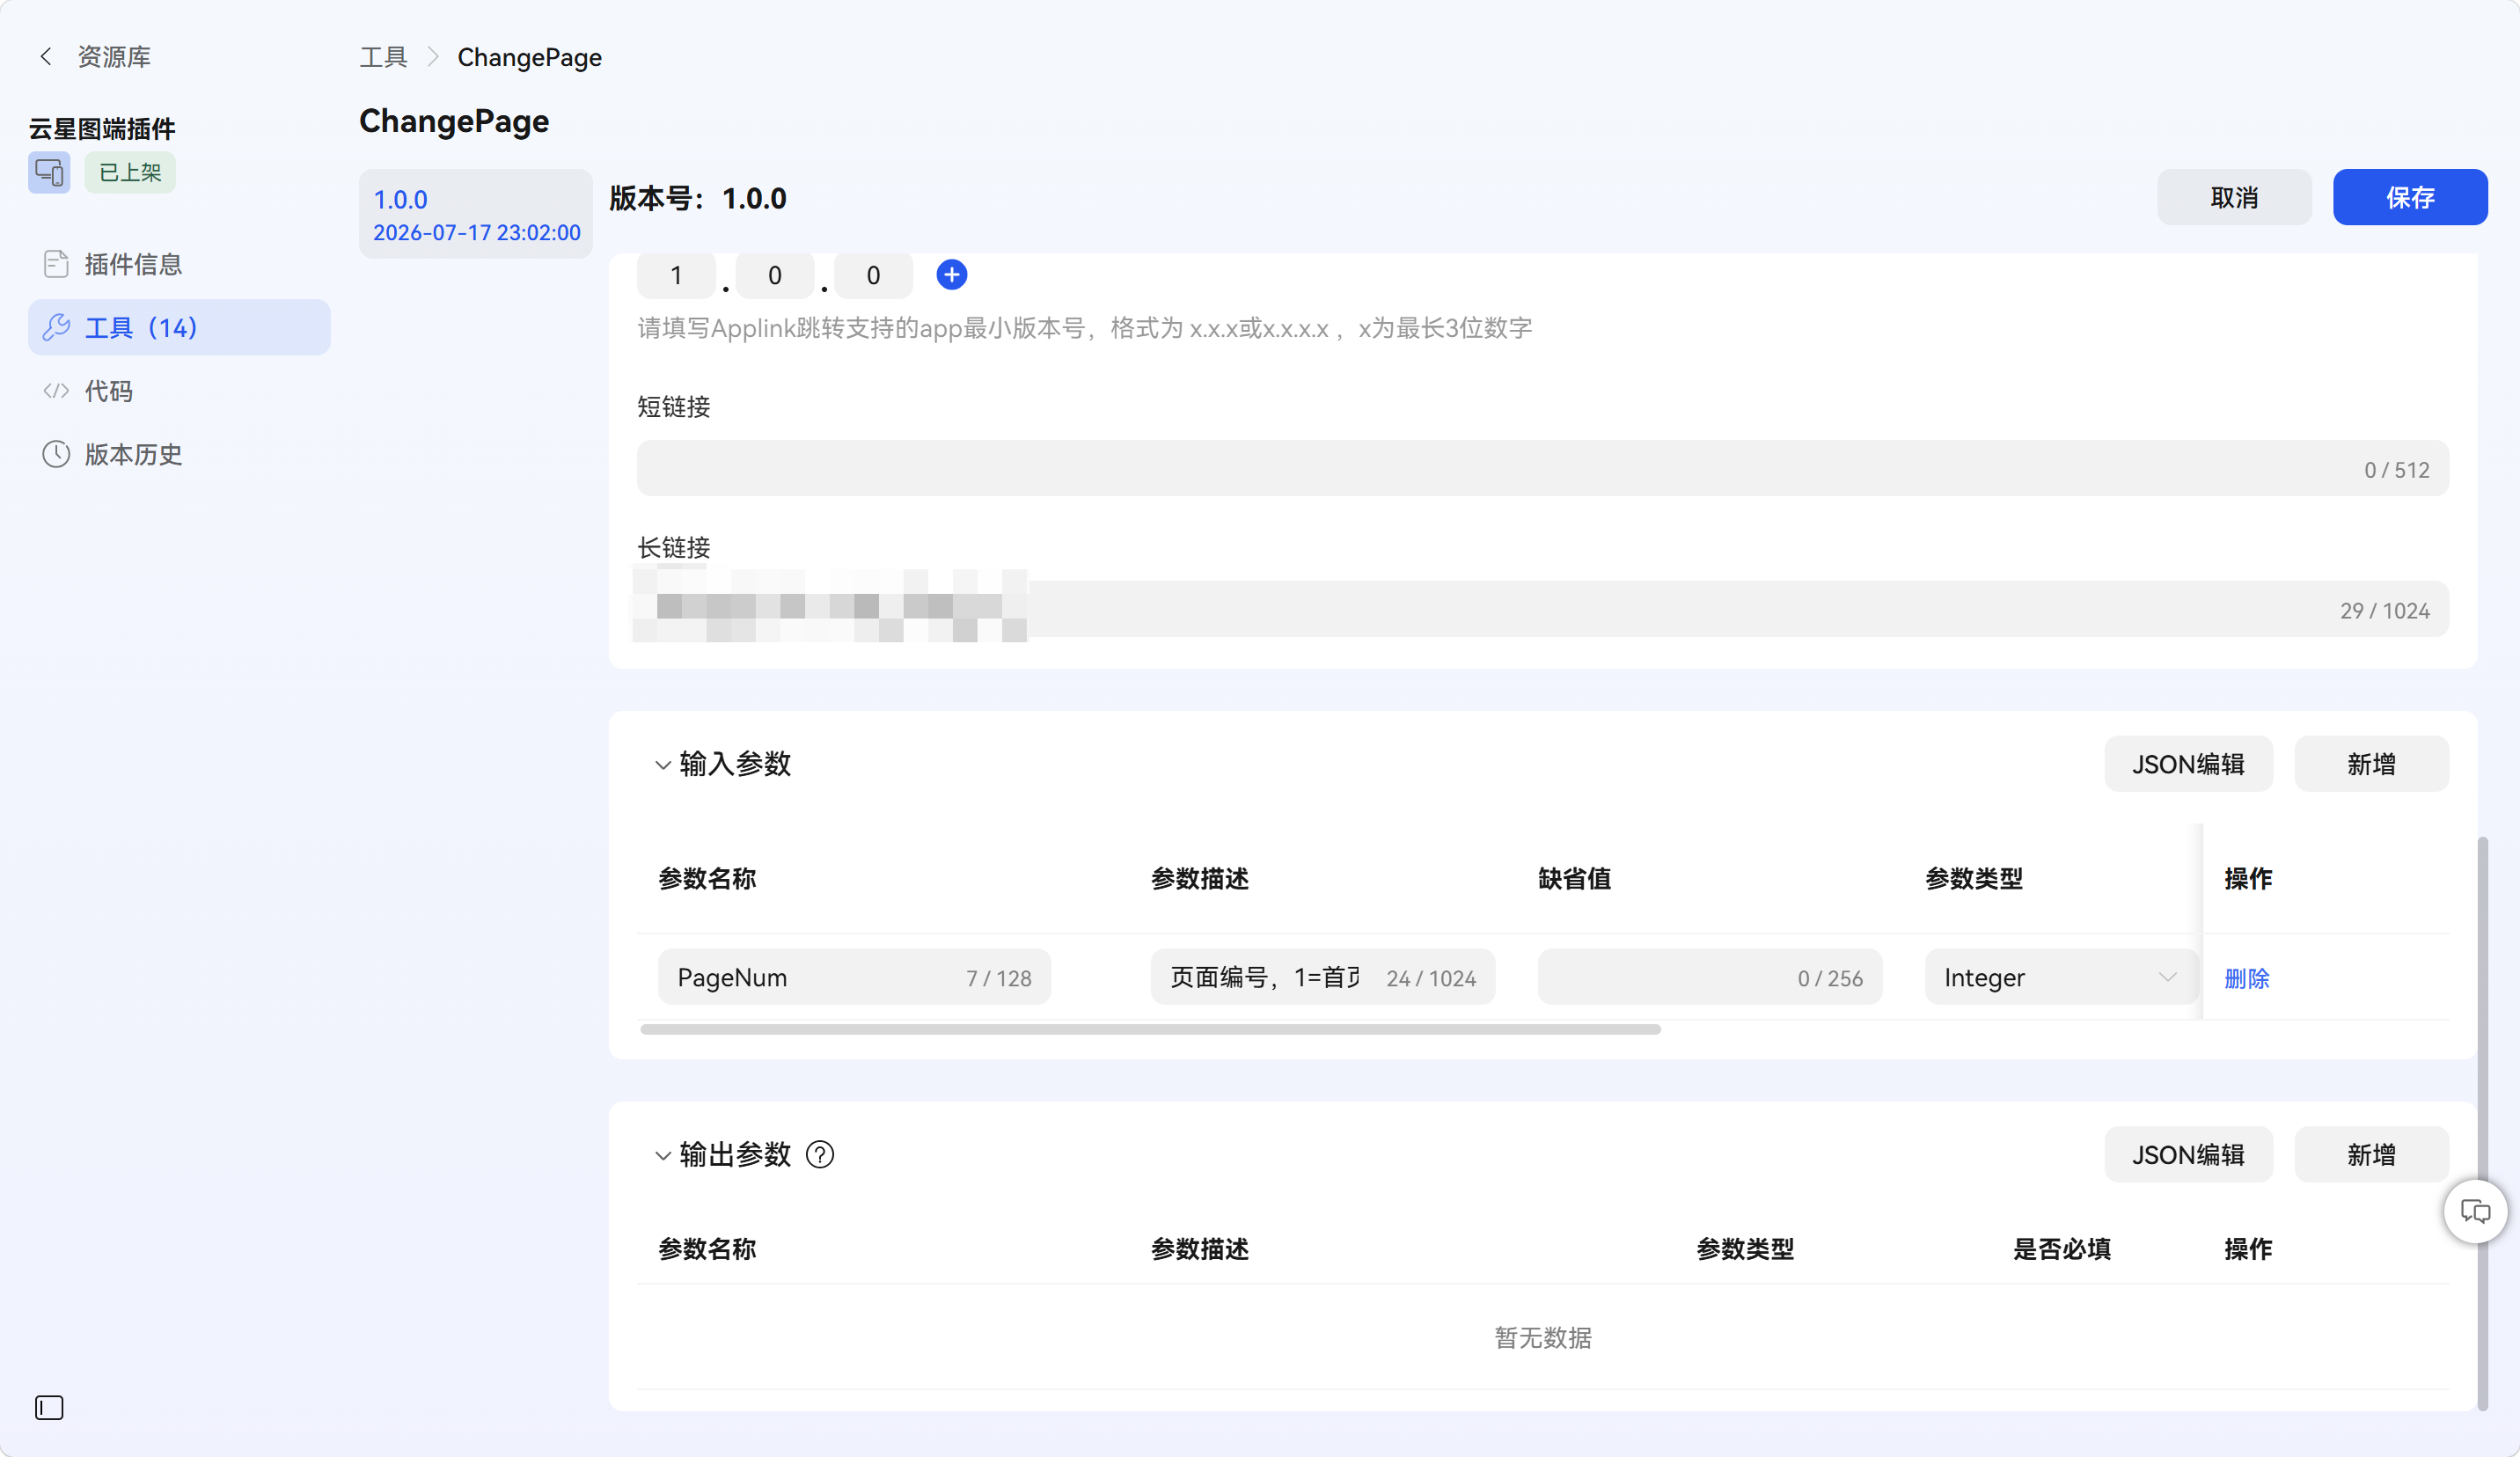
Task: Edit the 页面编号 parameter description field
Action: coord(1322,977)
